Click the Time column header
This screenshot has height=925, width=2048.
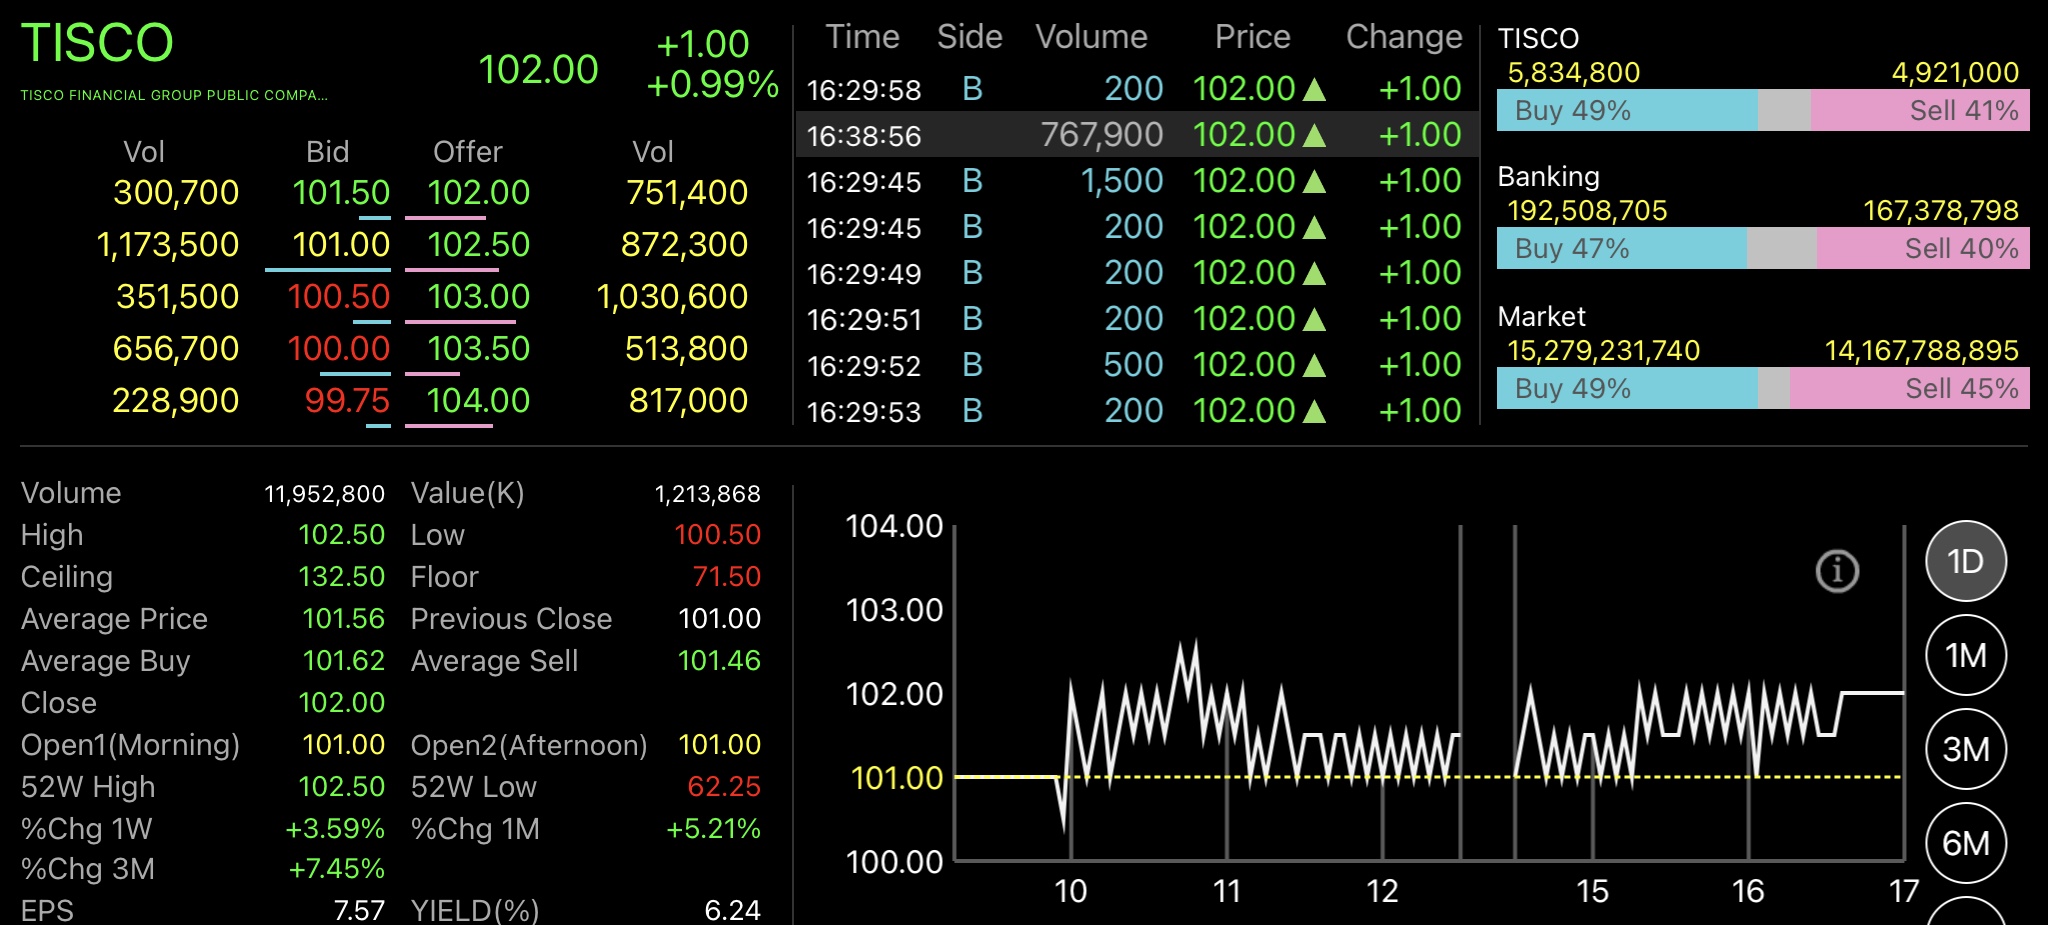click(862, 37)
